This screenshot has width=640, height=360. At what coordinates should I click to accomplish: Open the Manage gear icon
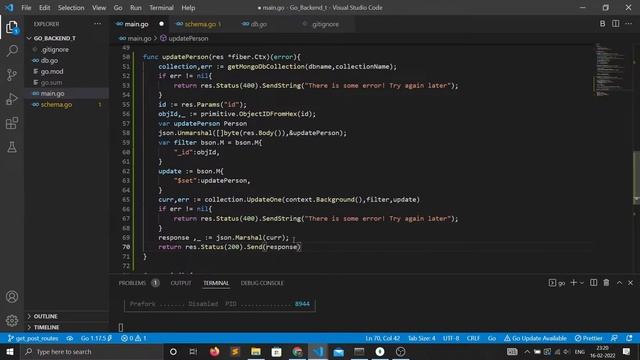(x=12, y=320)
